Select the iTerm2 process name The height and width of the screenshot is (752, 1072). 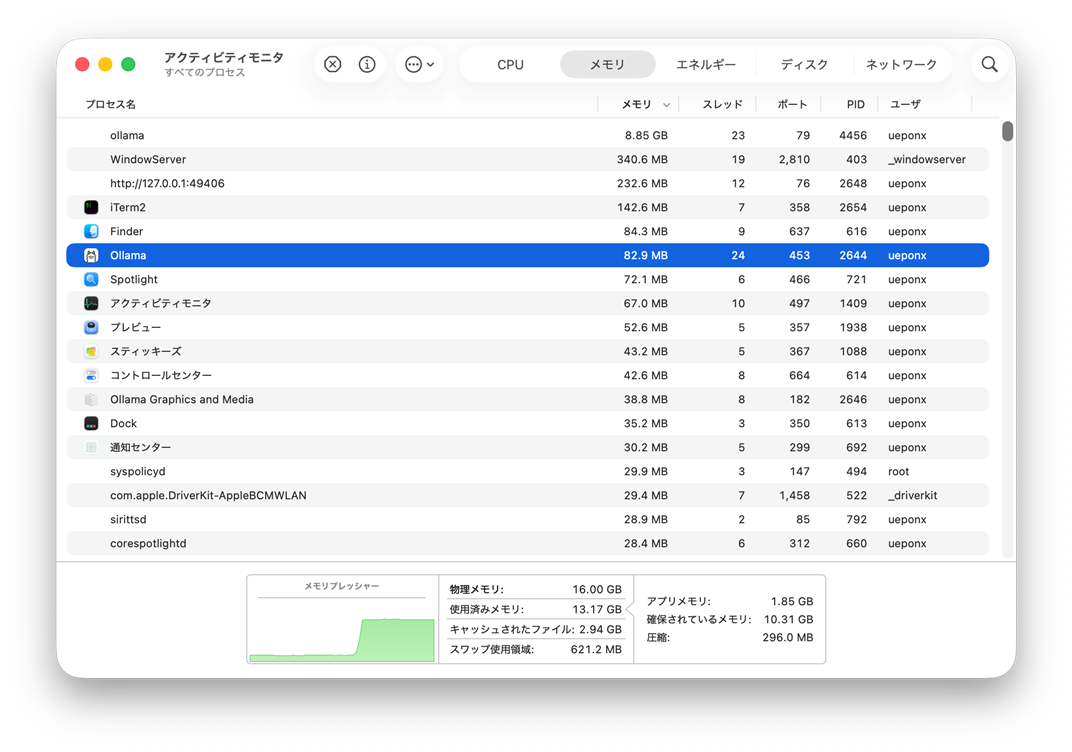point(128,207)
